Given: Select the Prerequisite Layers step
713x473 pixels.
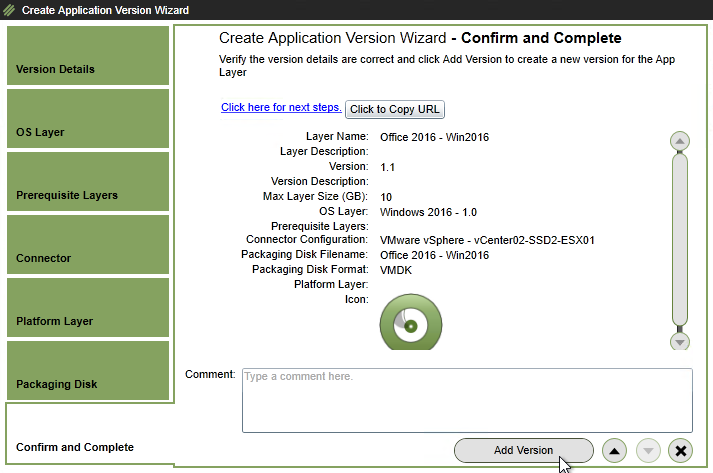Looking at the screenshot, I should (x=88, y=181).
